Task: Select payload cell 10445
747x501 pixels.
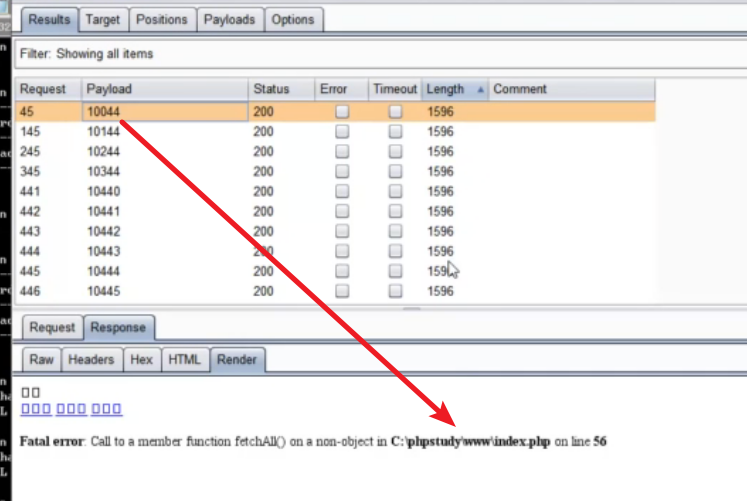Action: click(165, 291)
